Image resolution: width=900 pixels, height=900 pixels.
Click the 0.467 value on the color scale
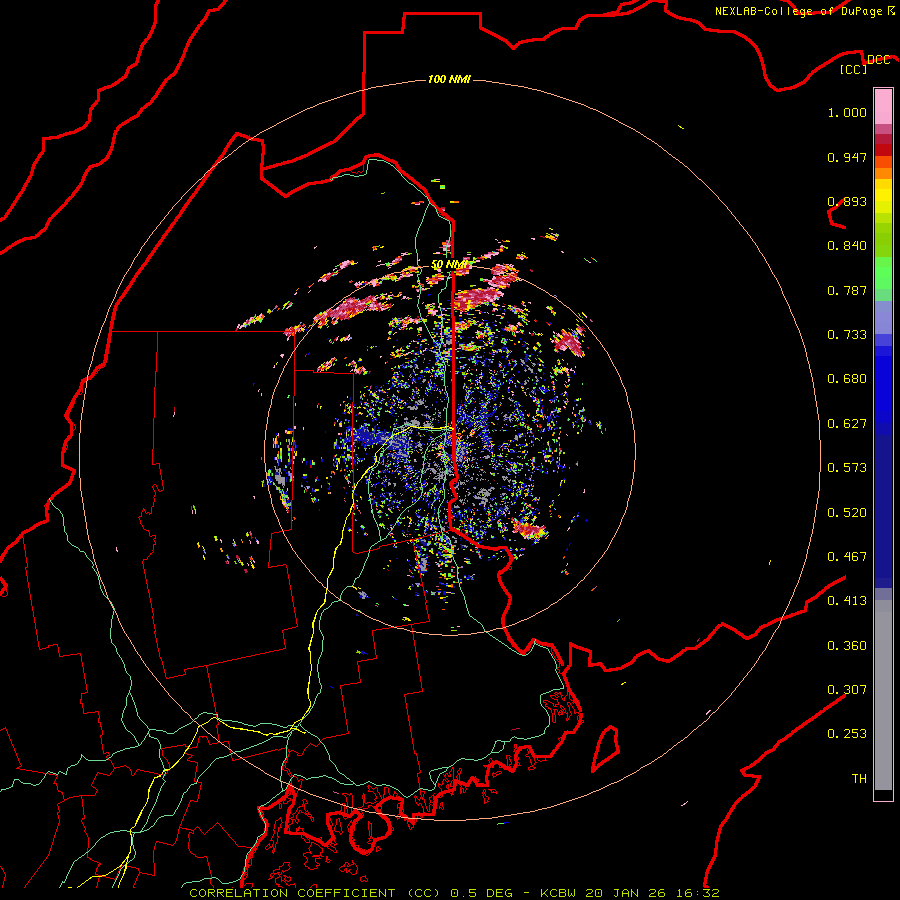click(847, 557)
